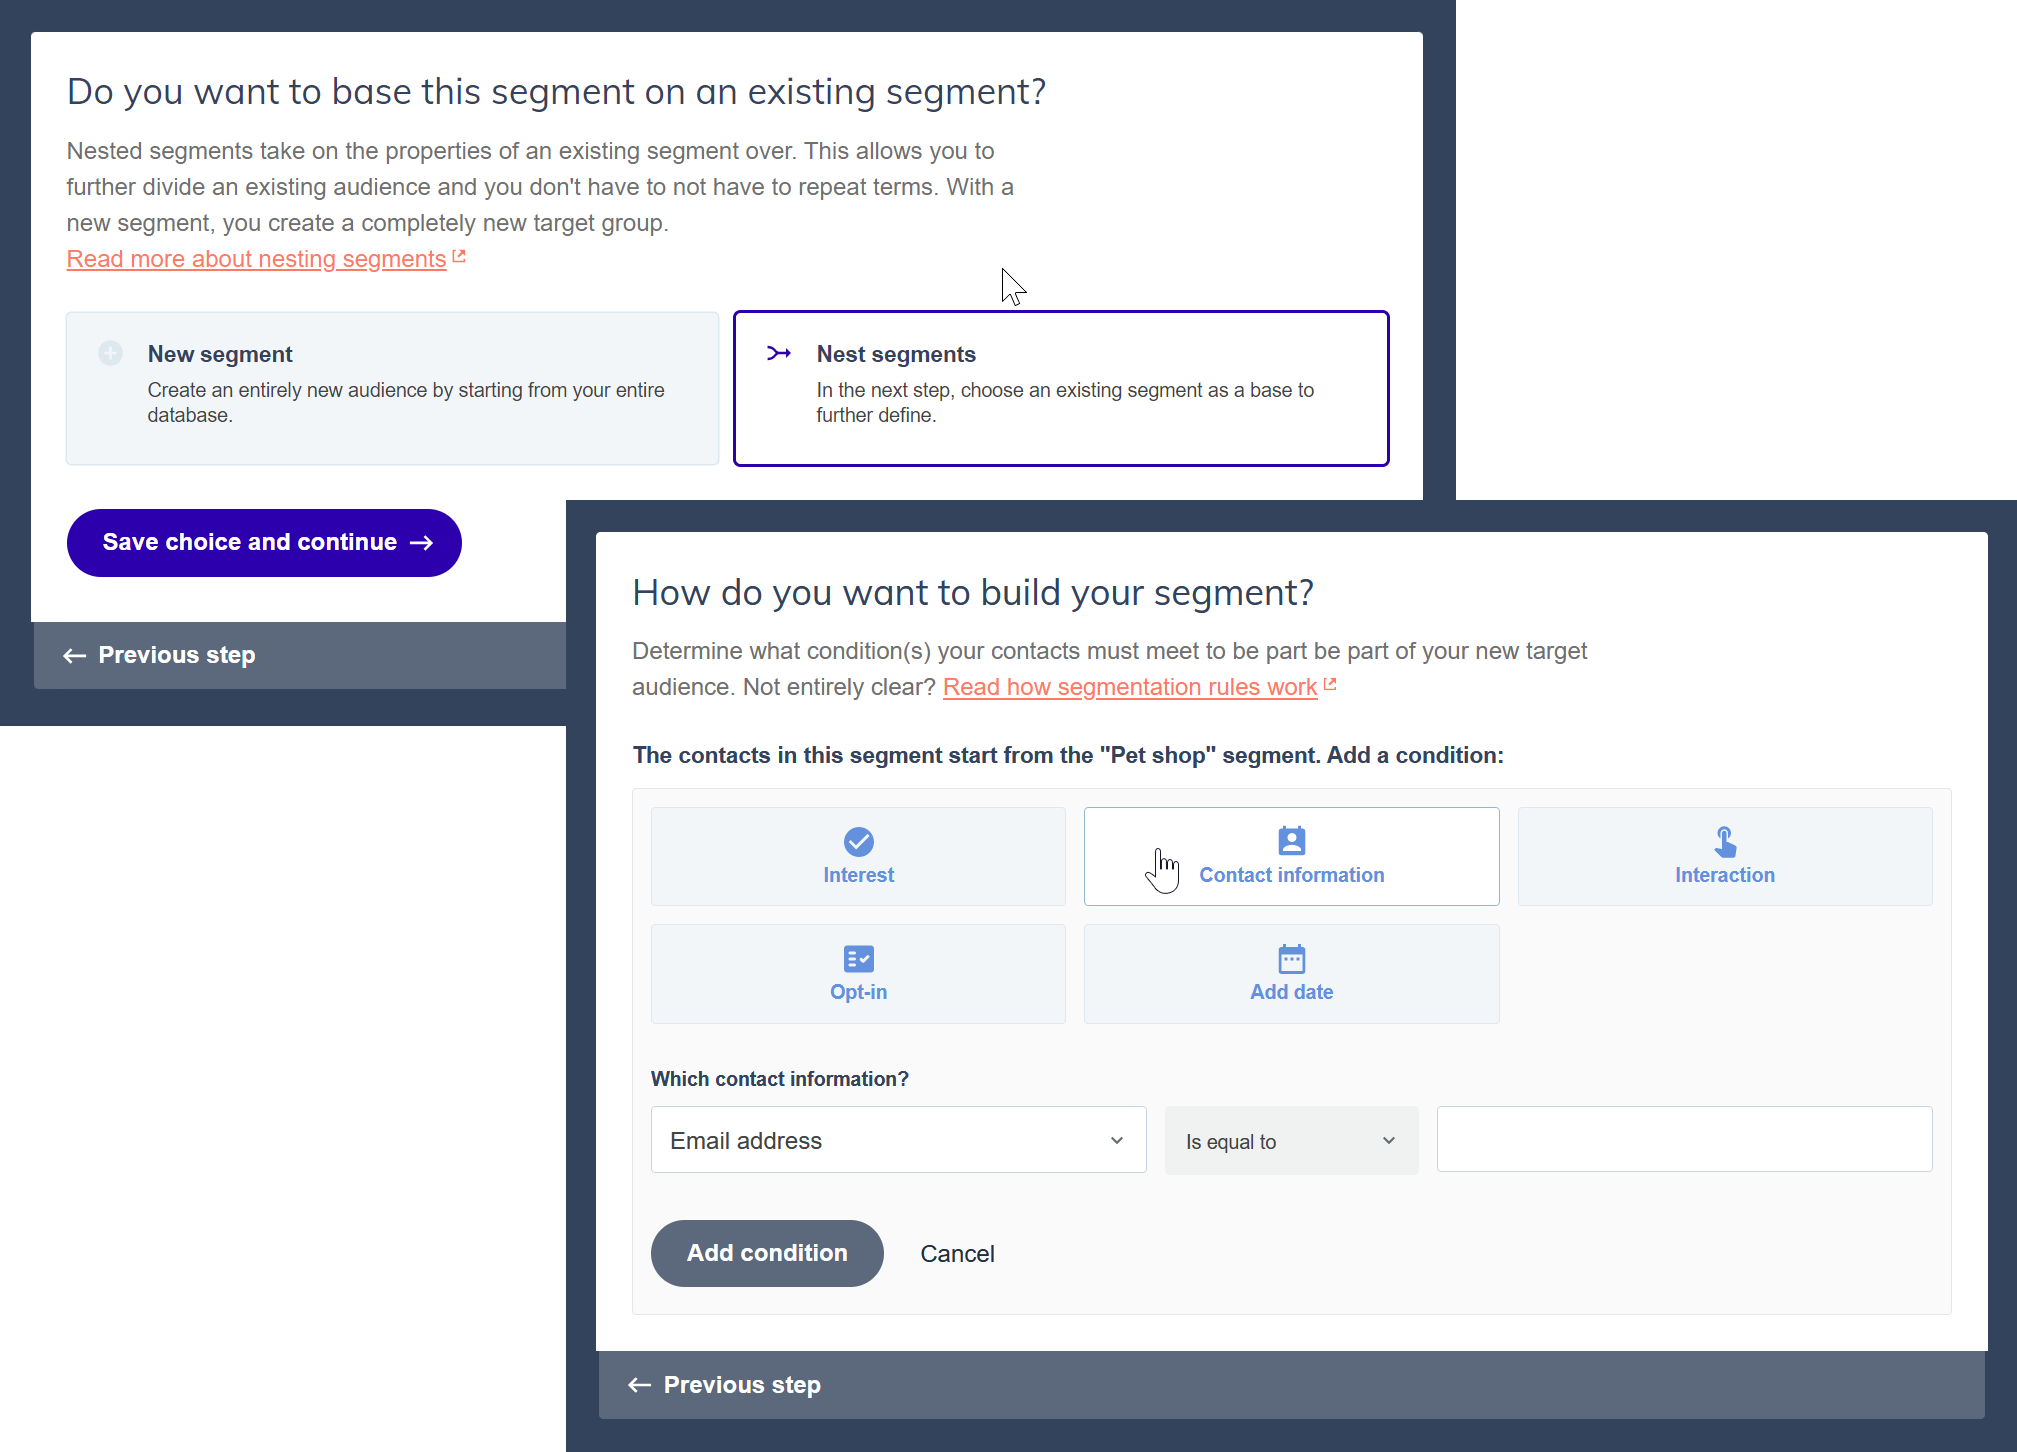
Task: Select the New segment radio button
Action: pyautogui.click(x=111, y=352)
